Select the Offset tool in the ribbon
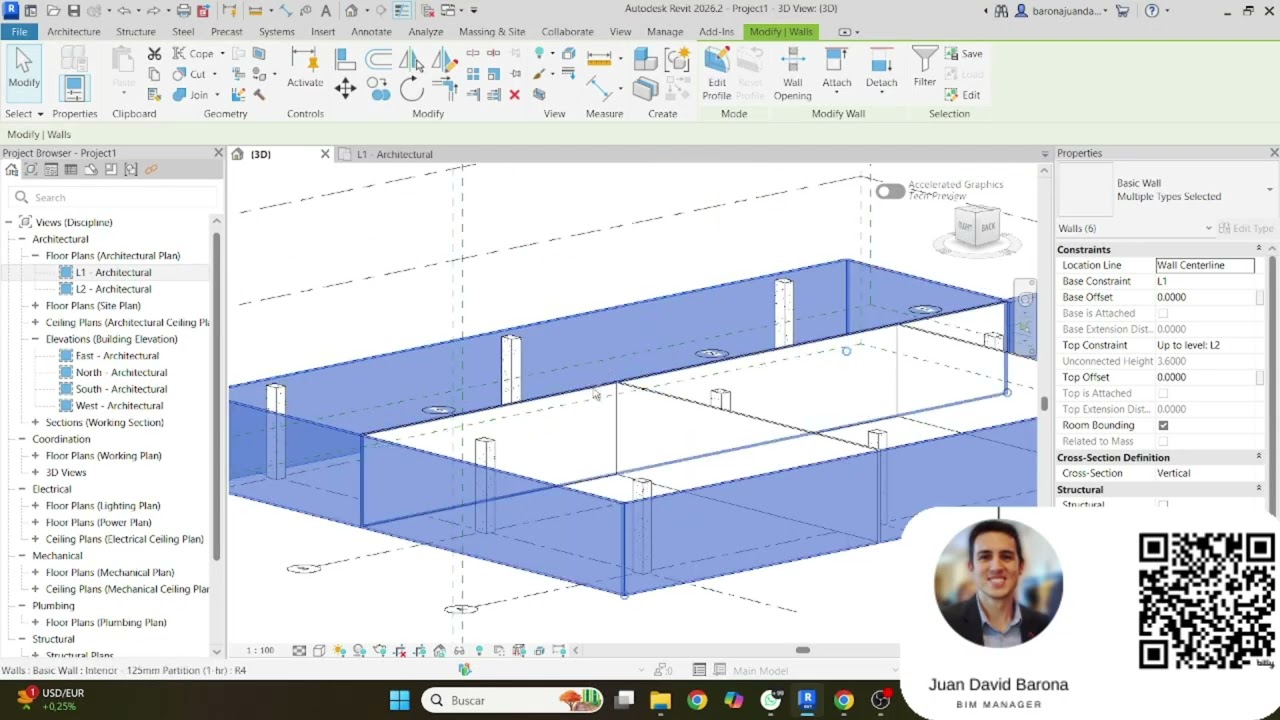Image resolution: width=1280 pixels, height=720 pixels. [x=379, y=59]
